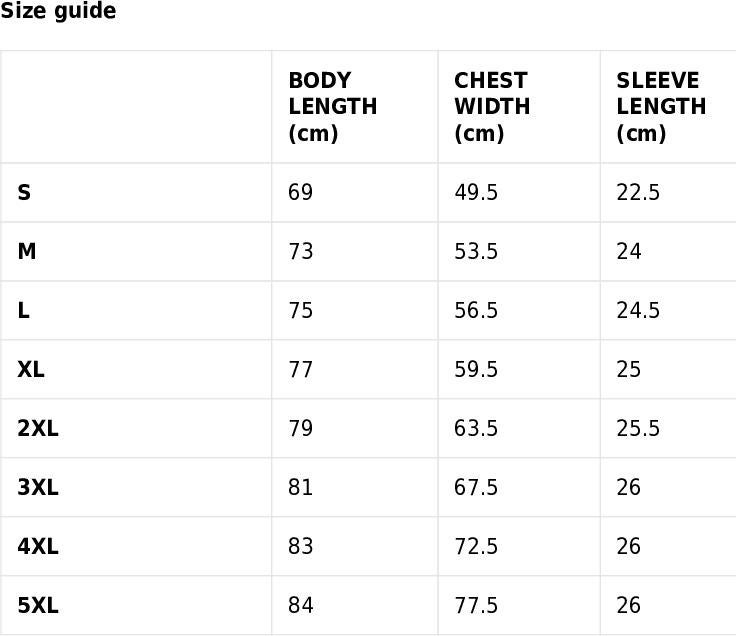
Task: Select the CHEST WIDTH (cm) column header
Action: tap(492, 107)
